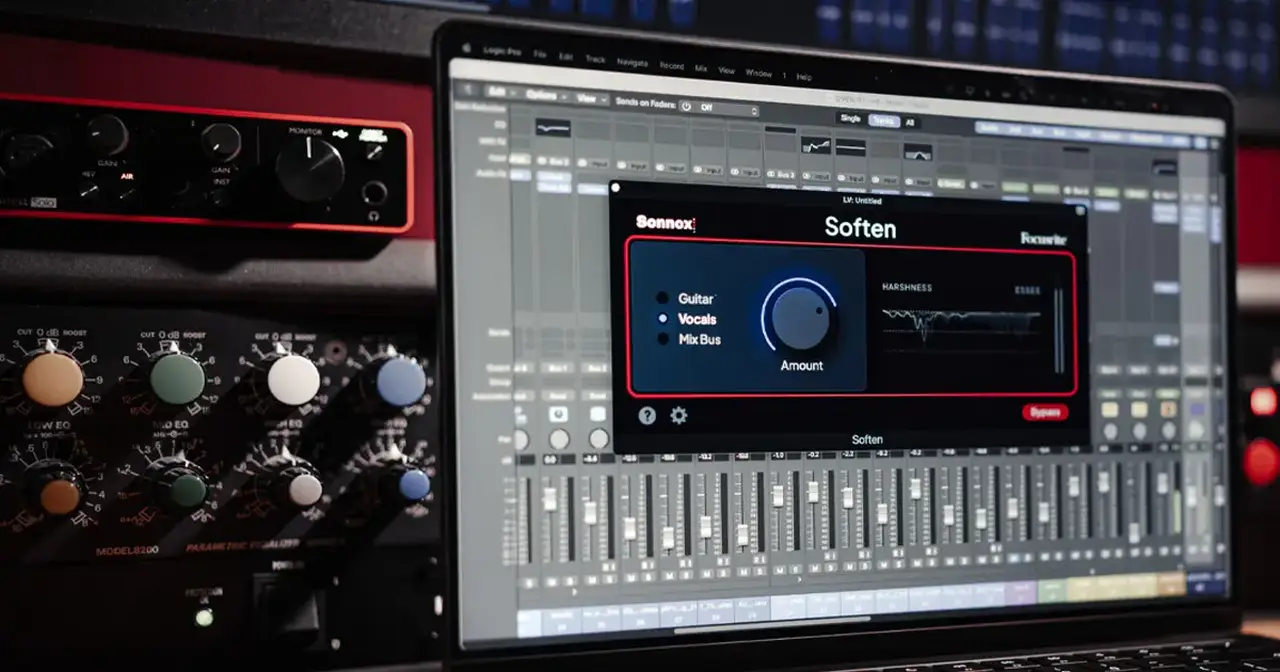Select the Mix Bus mode radio button
This screenshot has height=672, width=1280.
click(x=662, y=339)
